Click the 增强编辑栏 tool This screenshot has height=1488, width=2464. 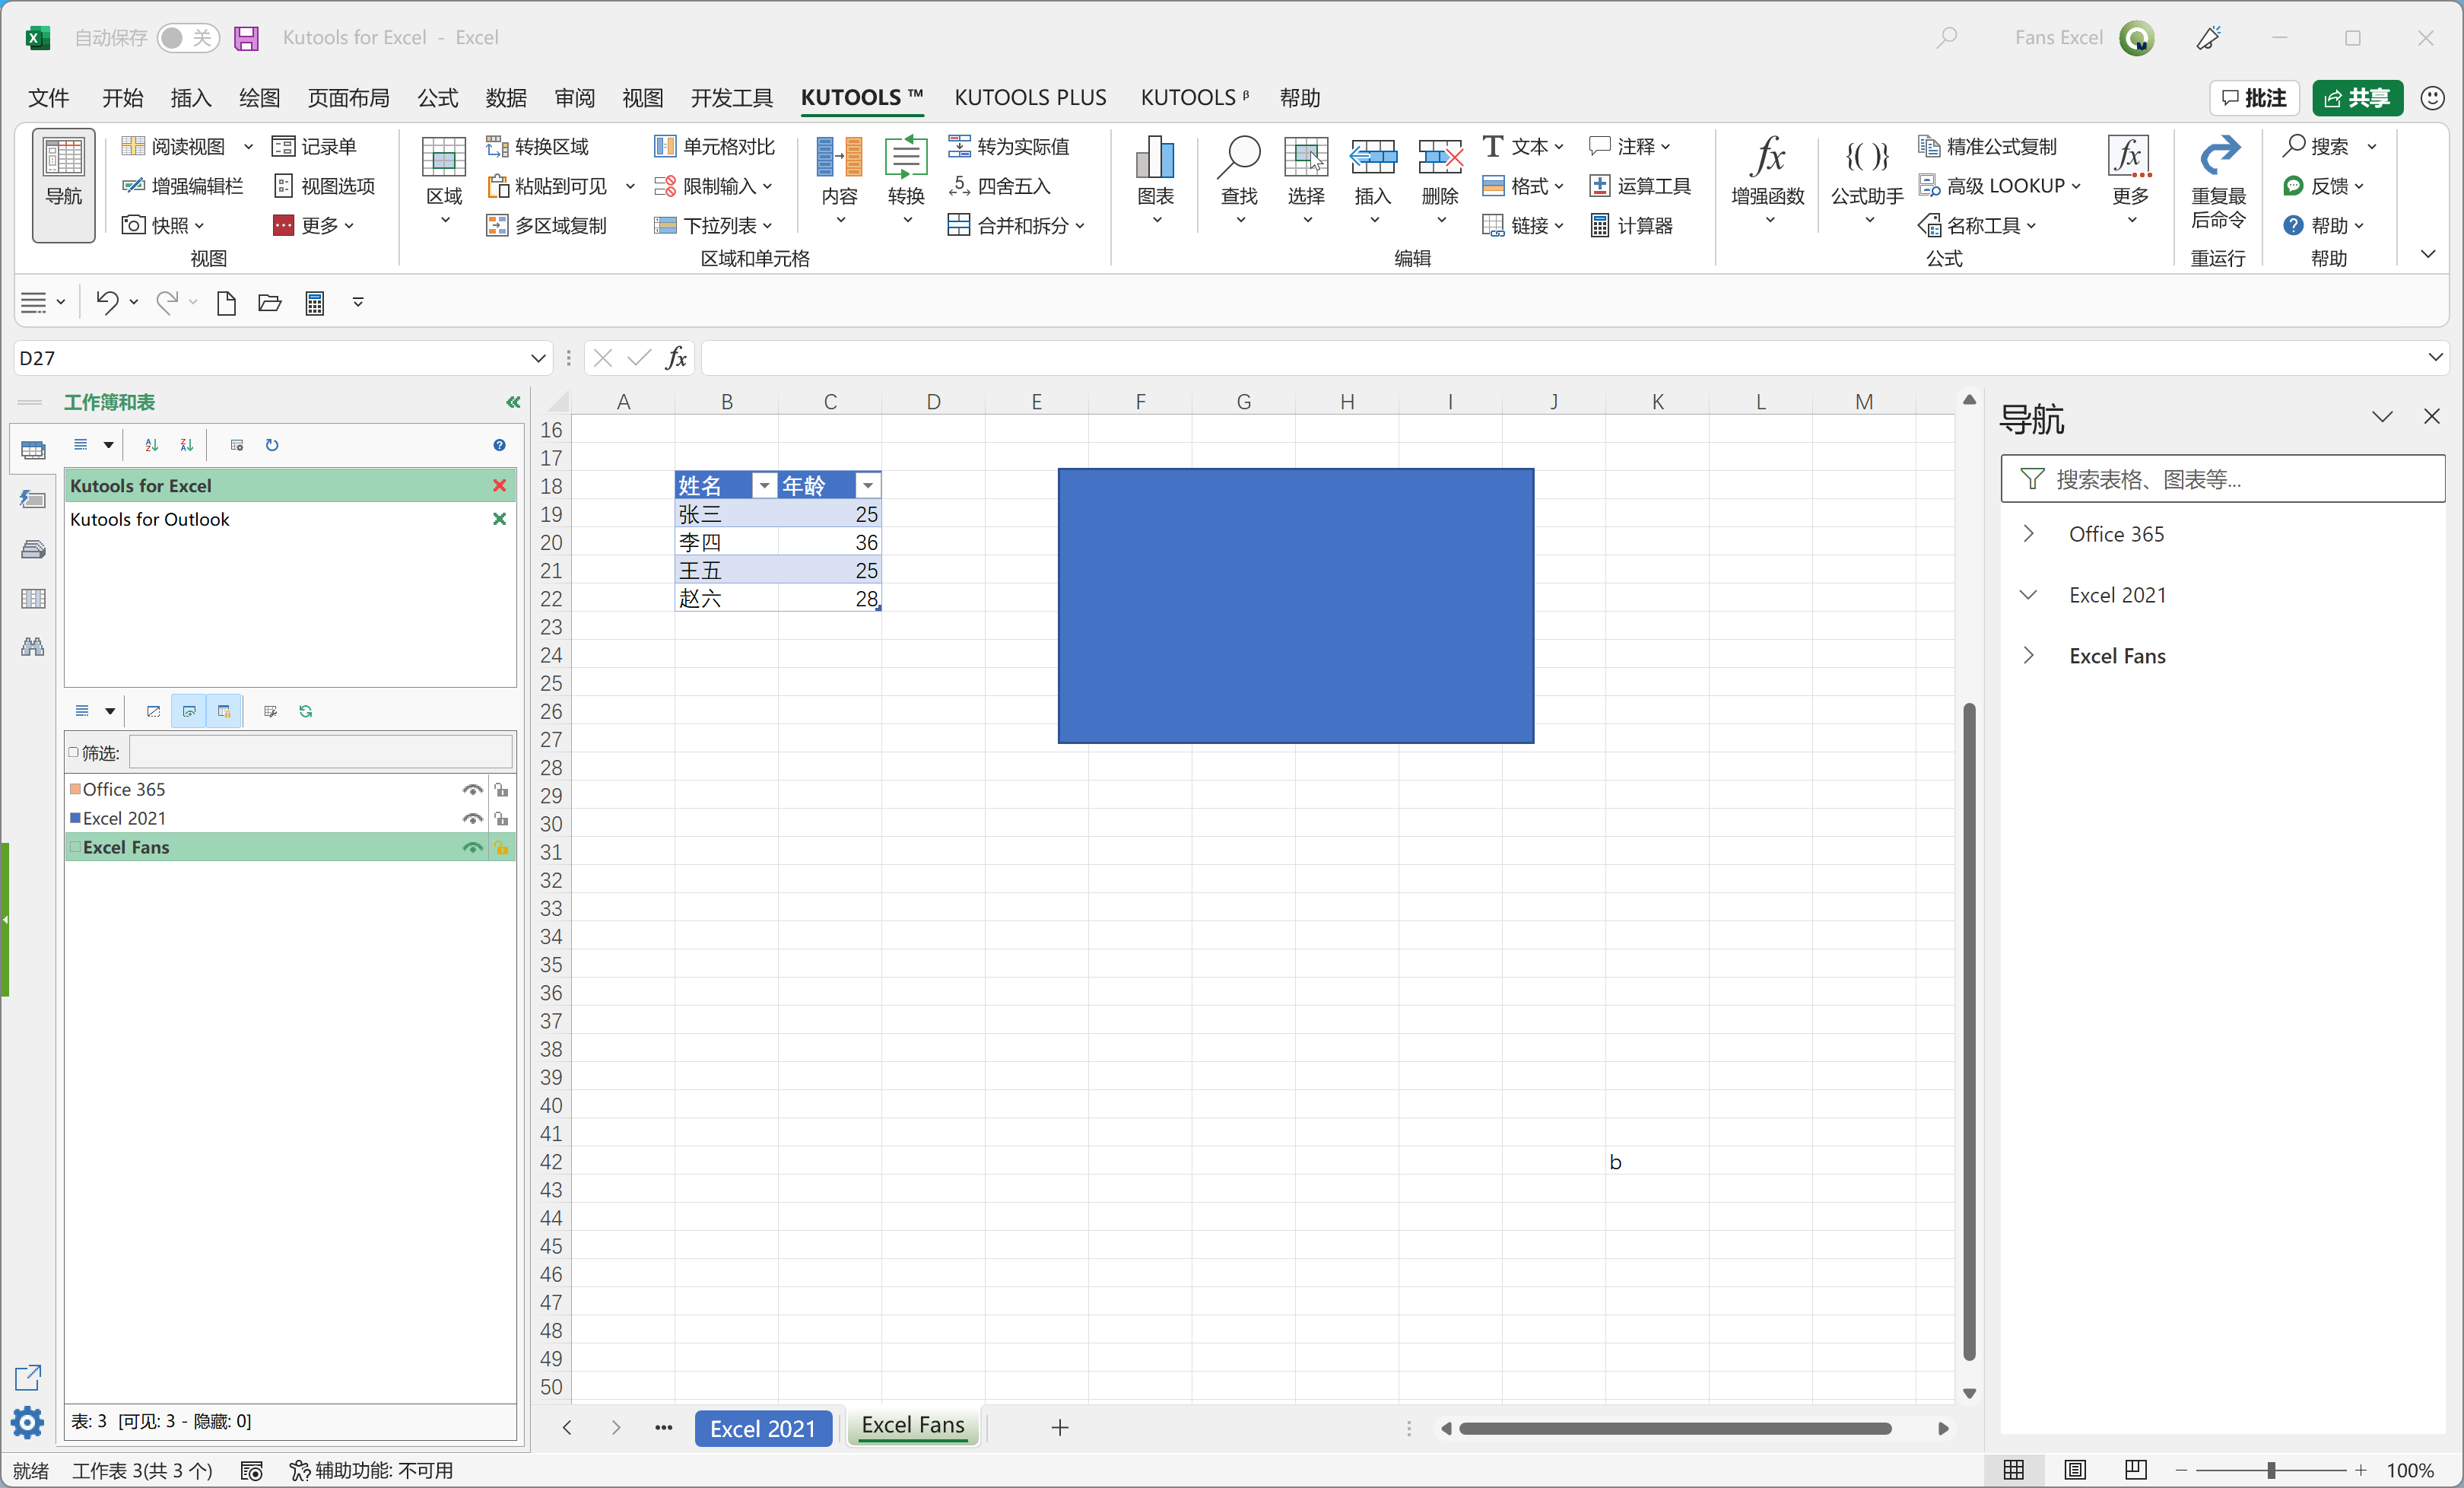(x=183, y=186)
